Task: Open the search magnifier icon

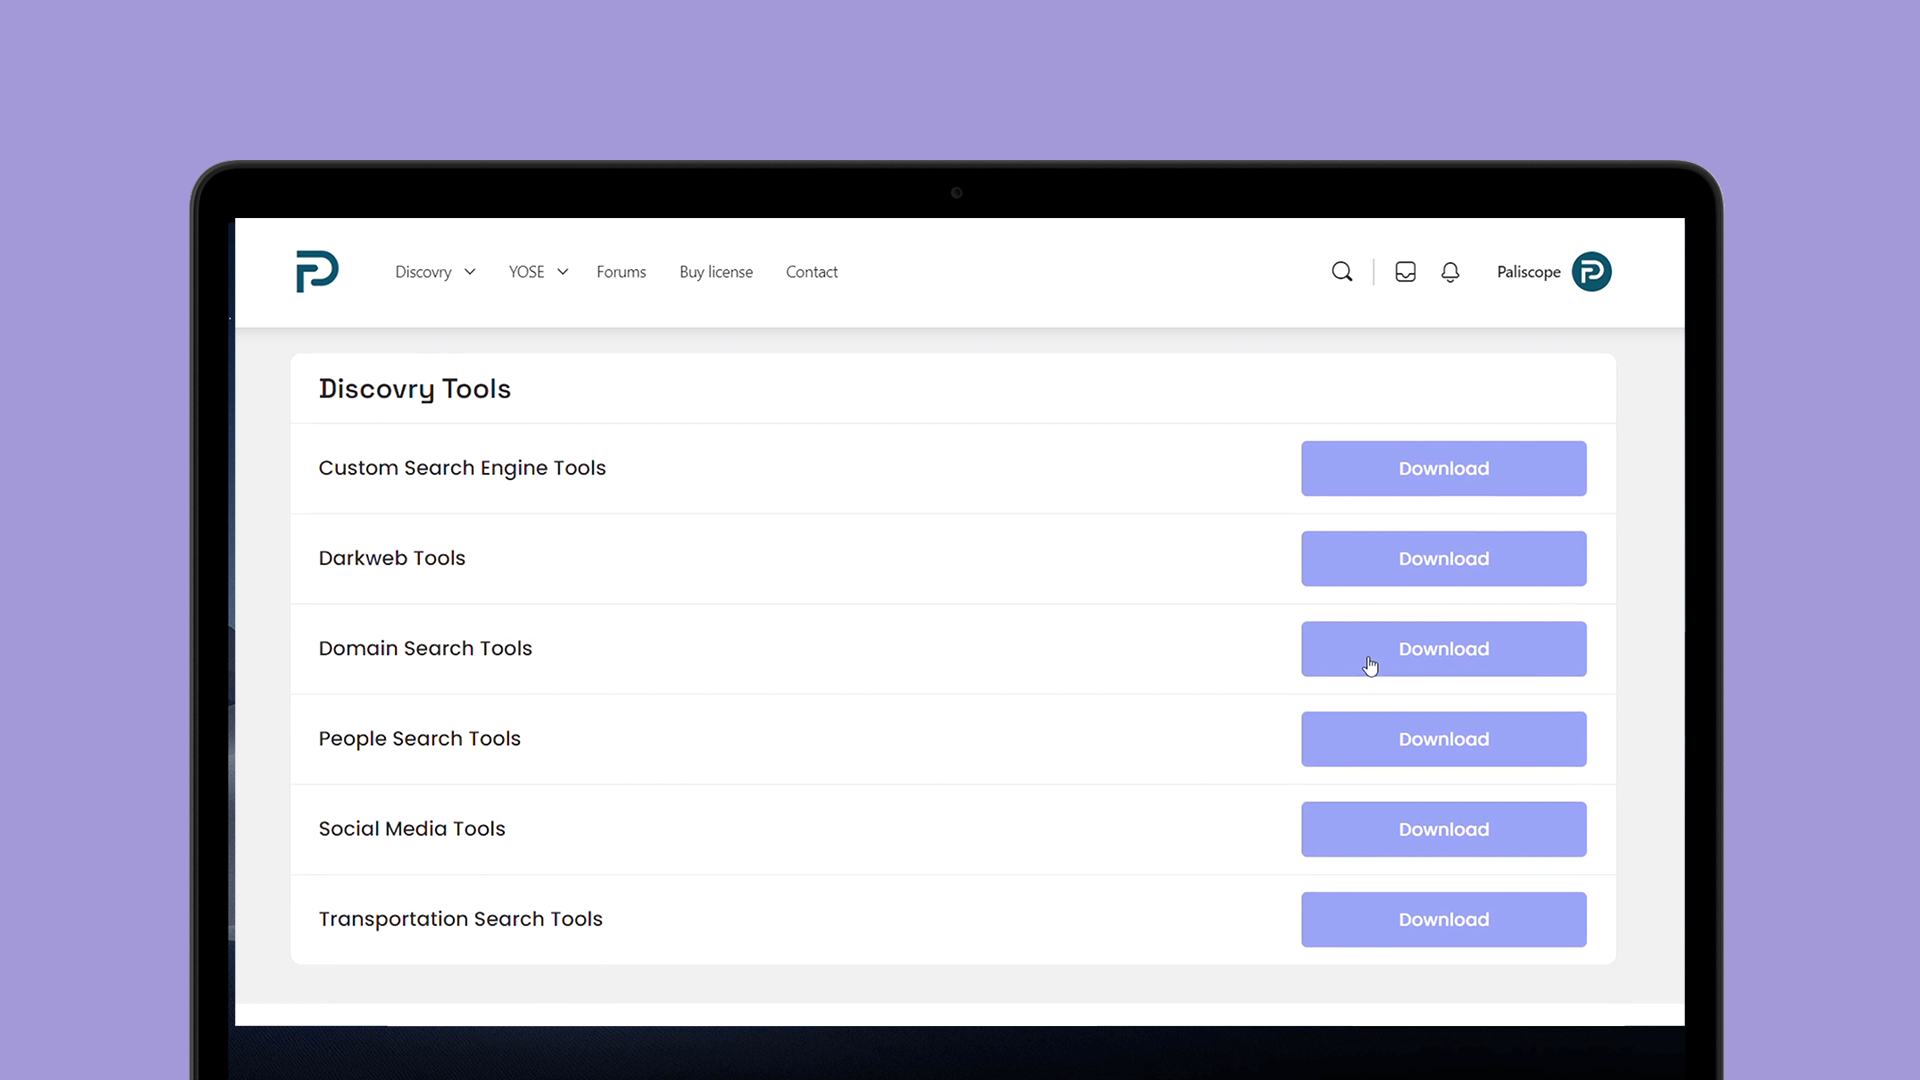Action: (x=1342, y=272)
